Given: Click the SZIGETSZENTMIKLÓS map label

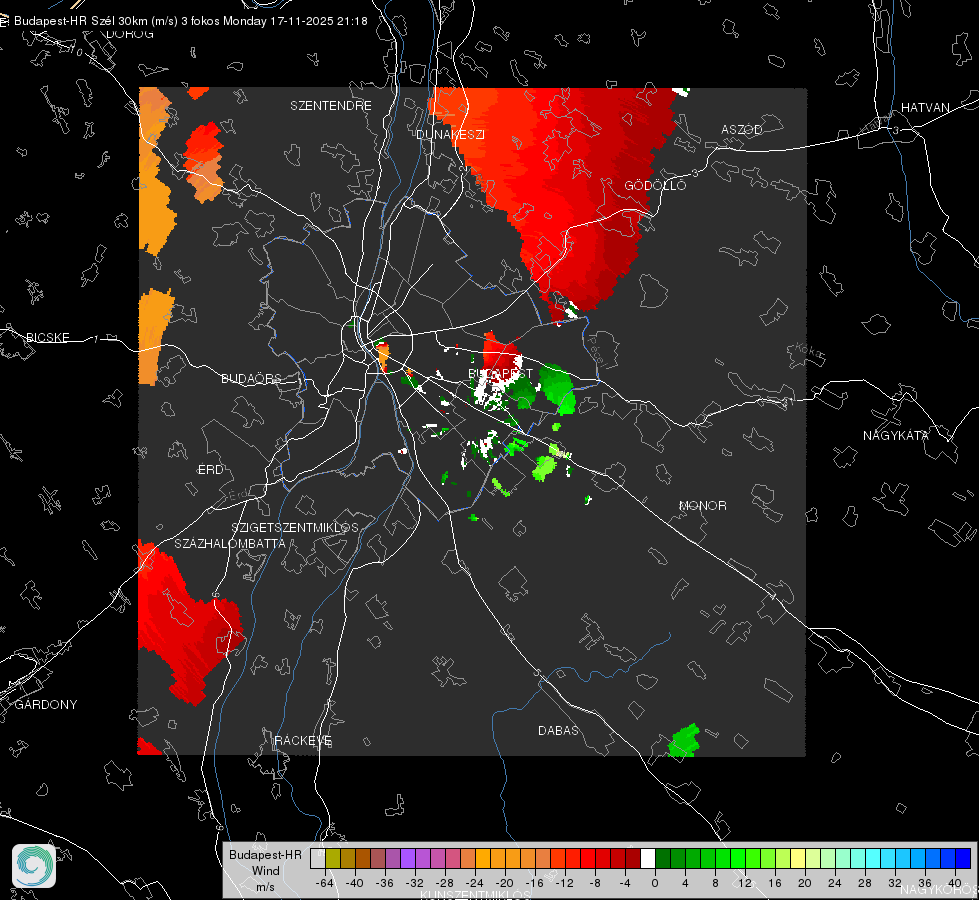Looking at the screenshot, I should pyautogui.click(x=295, y=527).
